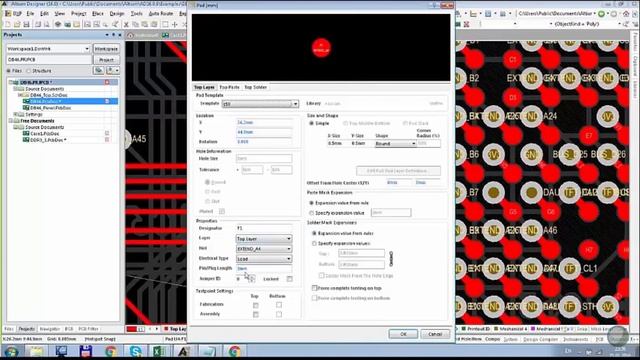Open the DXP logo menu
The image size is (640, 360).
(14, 13)
